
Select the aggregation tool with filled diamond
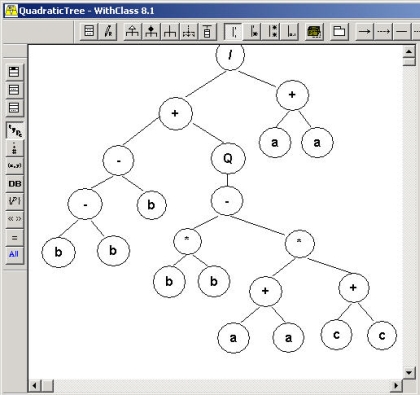(x=151, y=32)
